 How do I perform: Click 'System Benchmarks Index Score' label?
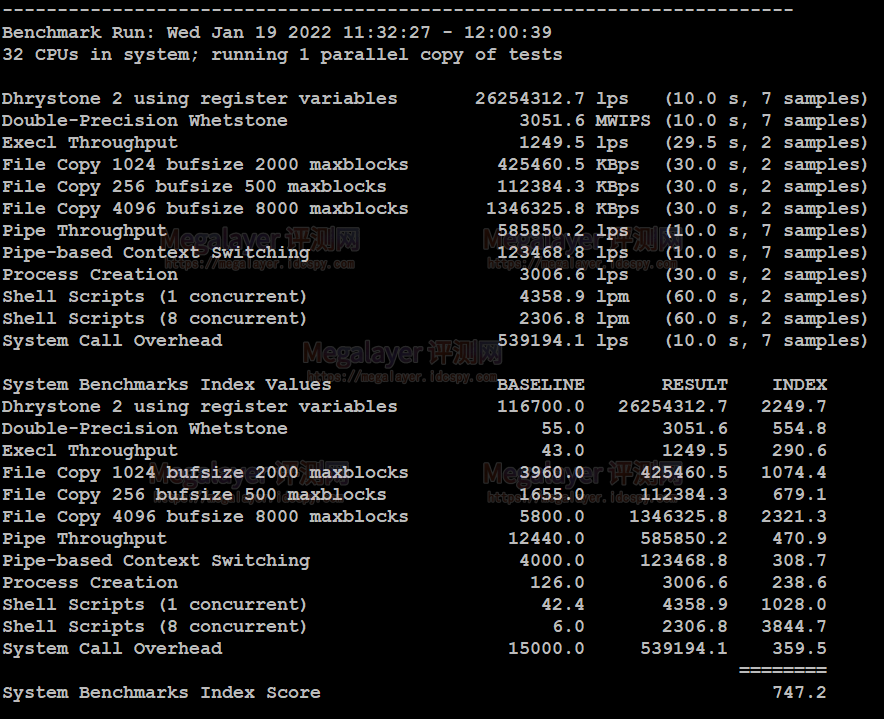(x=161, y=692)
